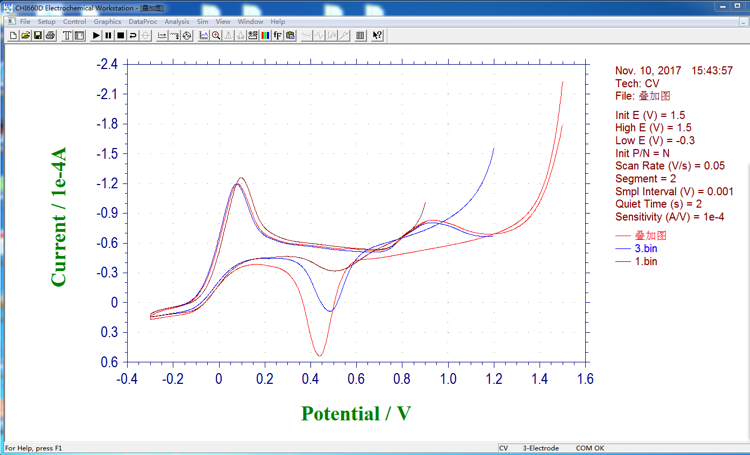
Task: Click the '3-Electrode' status bar entry
Action: tap(540, 448)
